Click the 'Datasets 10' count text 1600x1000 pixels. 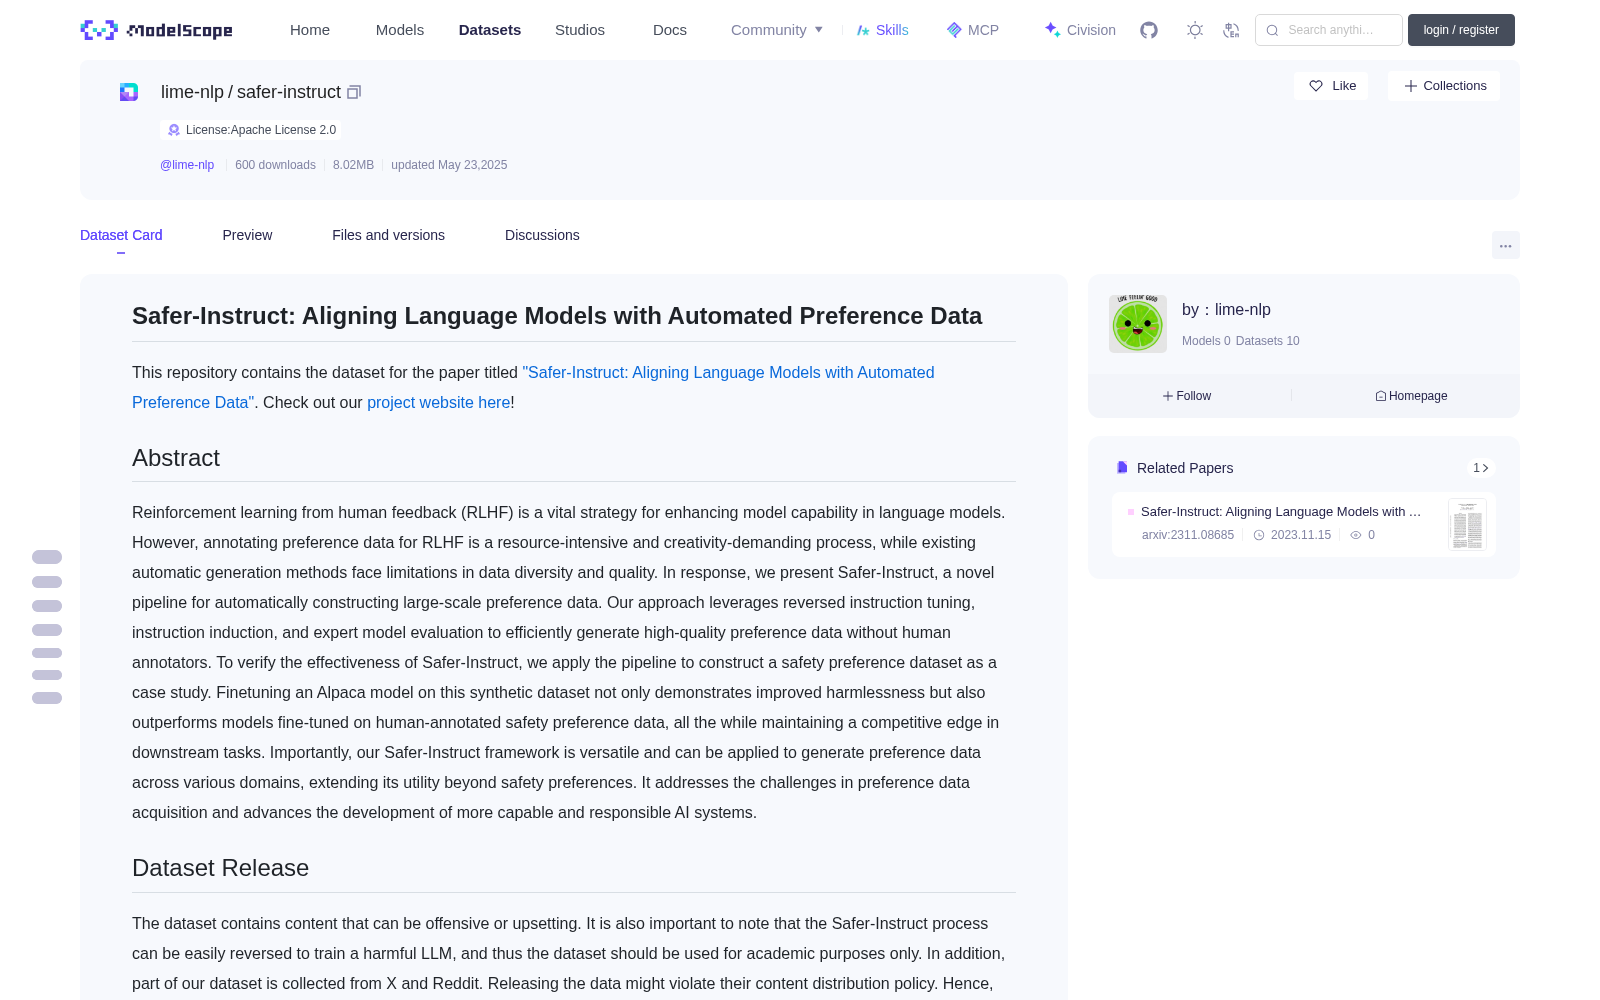[x=1267, y=341]
